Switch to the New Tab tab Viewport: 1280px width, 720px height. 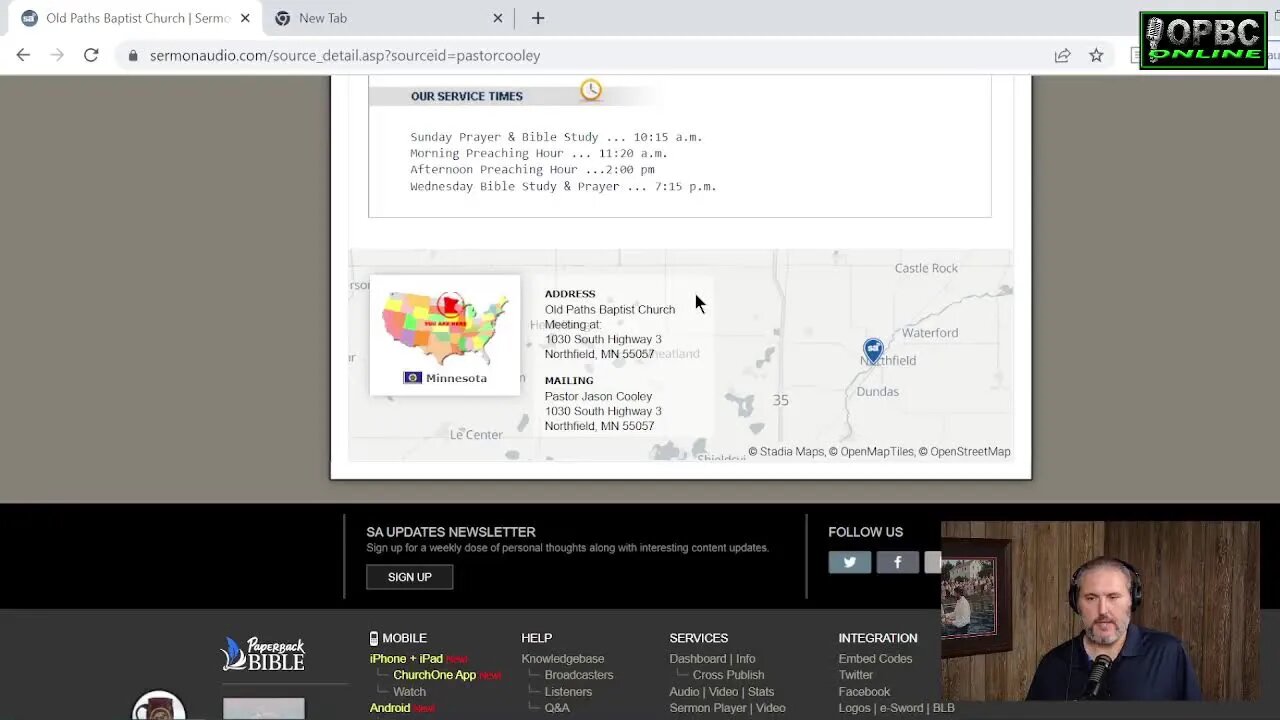tap(390, 18)
